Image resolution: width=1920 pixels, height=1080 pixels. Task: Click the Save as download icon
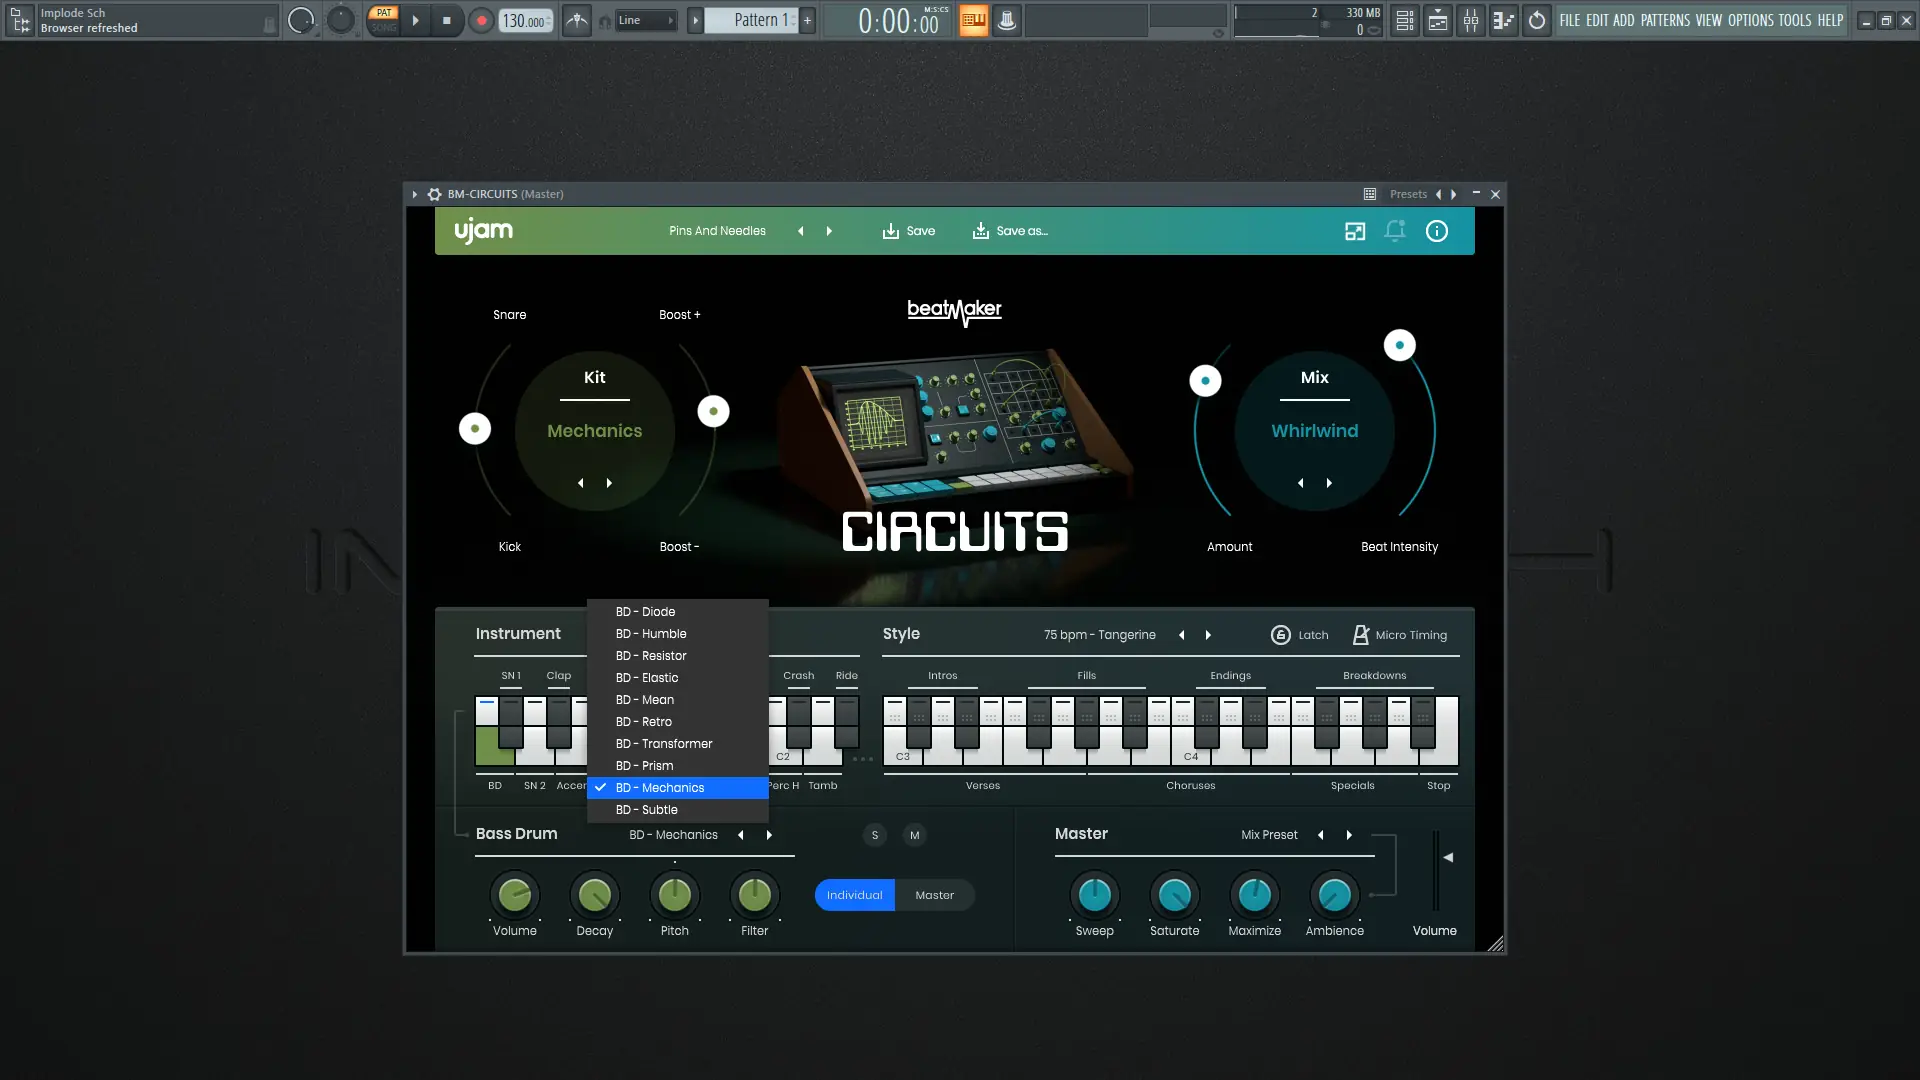(981, 231)
